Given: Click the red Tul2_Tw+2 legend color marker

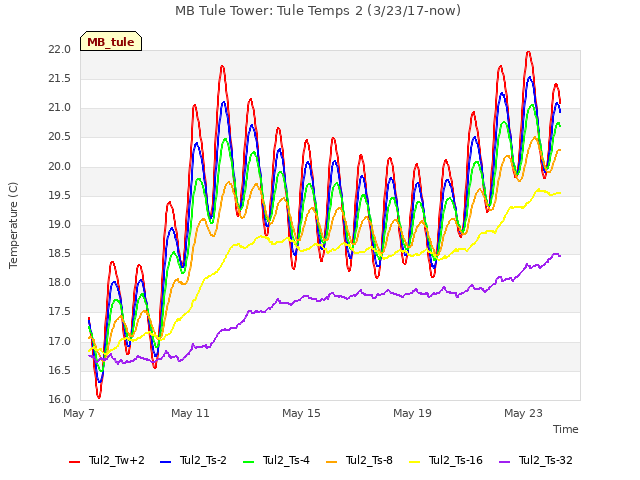Looking at the screenshot, I should coord(74,462).
